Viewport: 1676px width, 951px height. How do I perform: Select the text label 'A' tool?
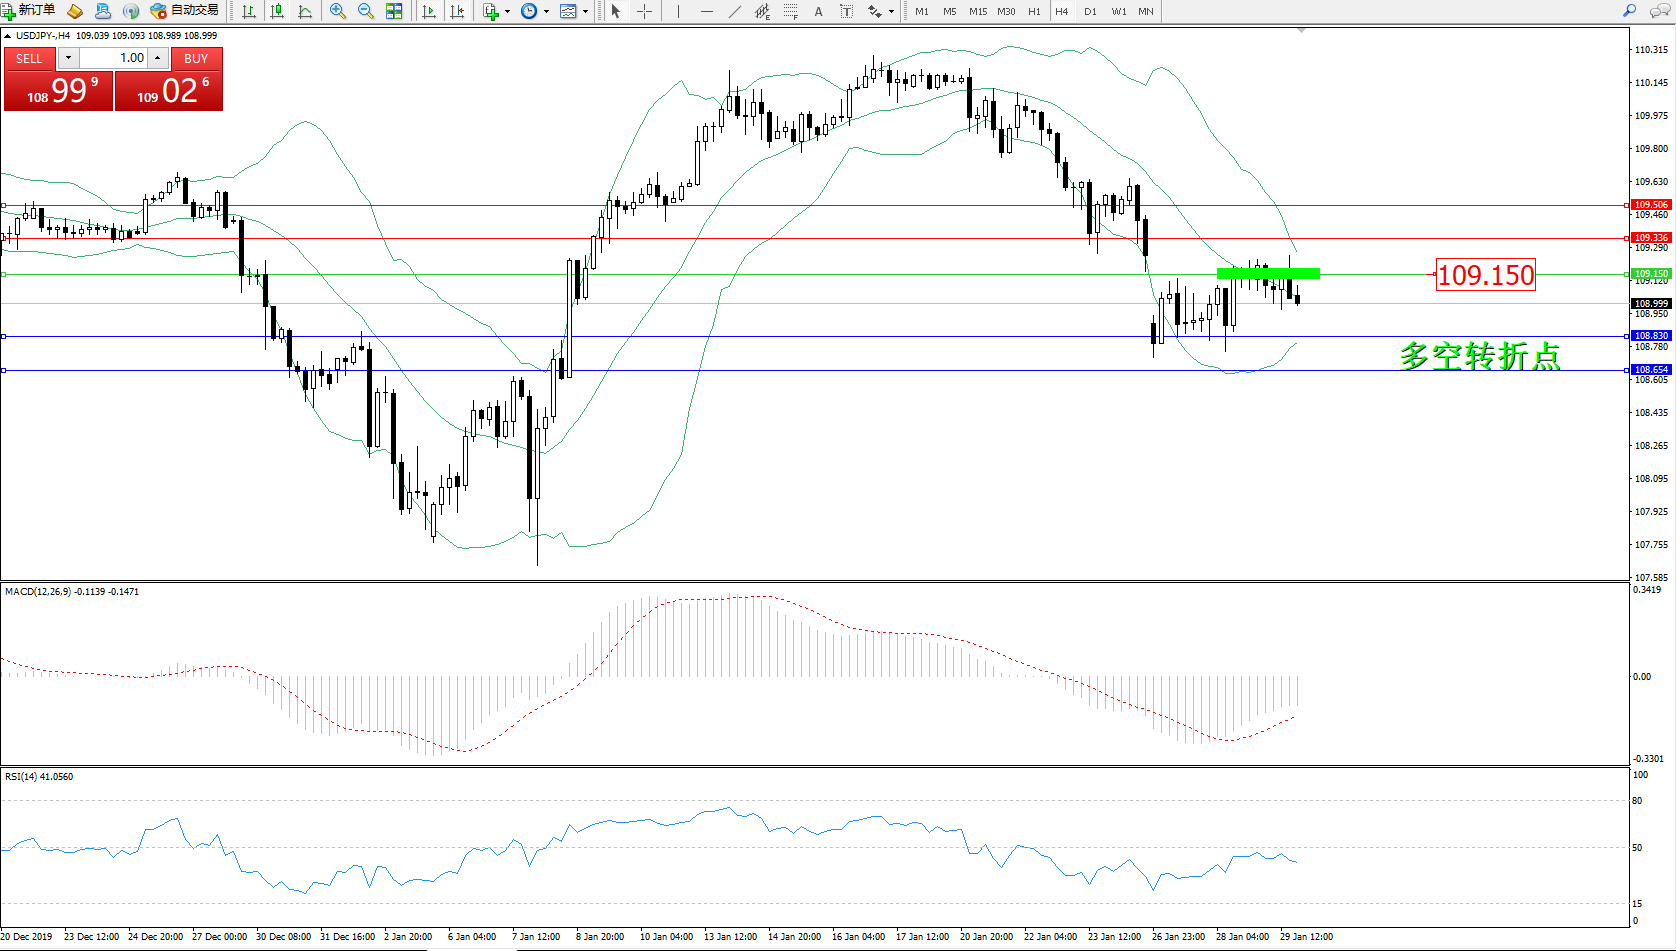pos(818,11)
